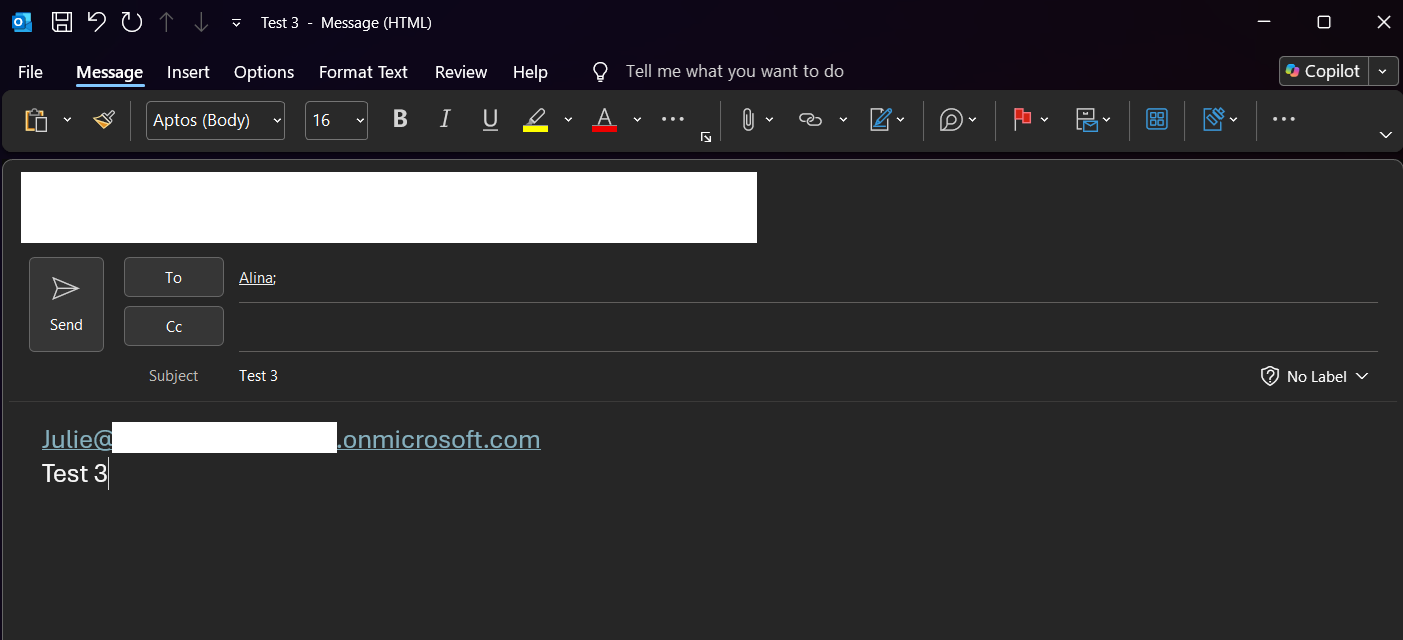The width and height of the screenshot is (1403, 640).
Task: Open Customize Quick Access Toolbar arrow
Action: coord(236,22)
